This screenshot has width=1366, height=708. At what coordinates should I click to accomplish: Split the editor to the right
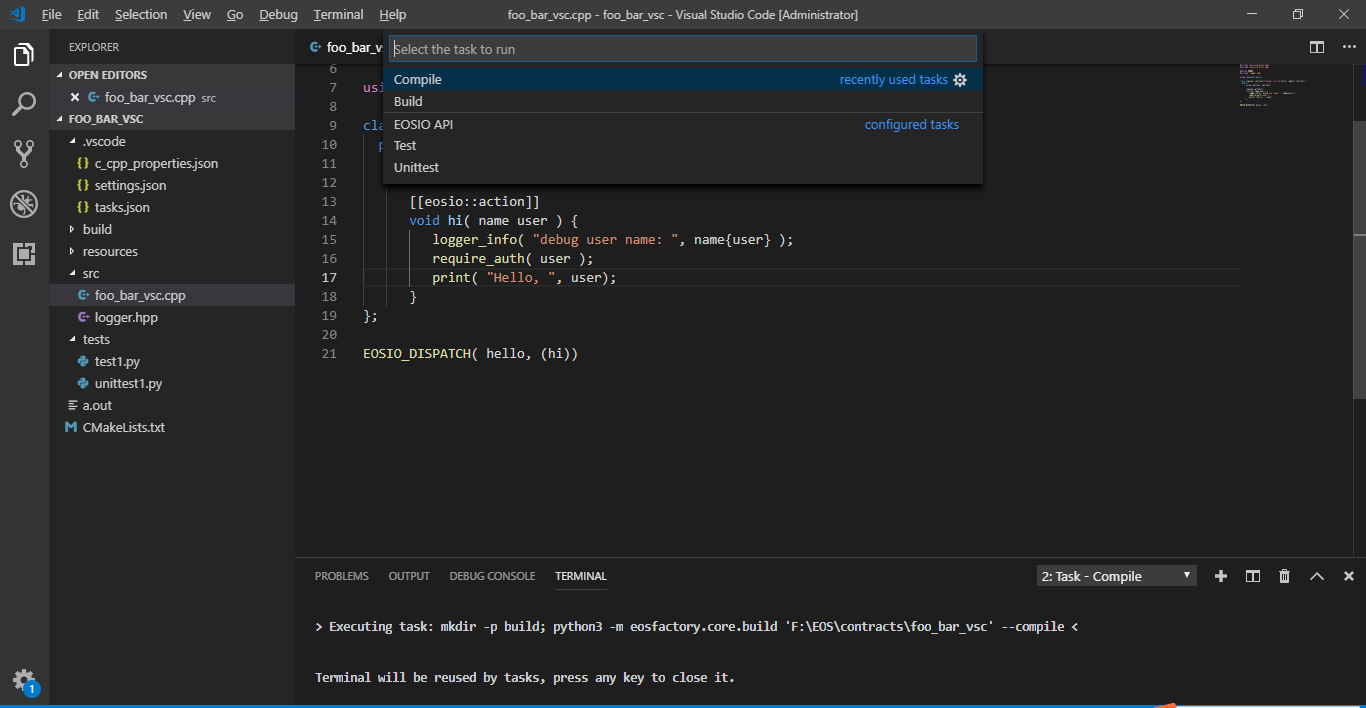(1317, 47)
